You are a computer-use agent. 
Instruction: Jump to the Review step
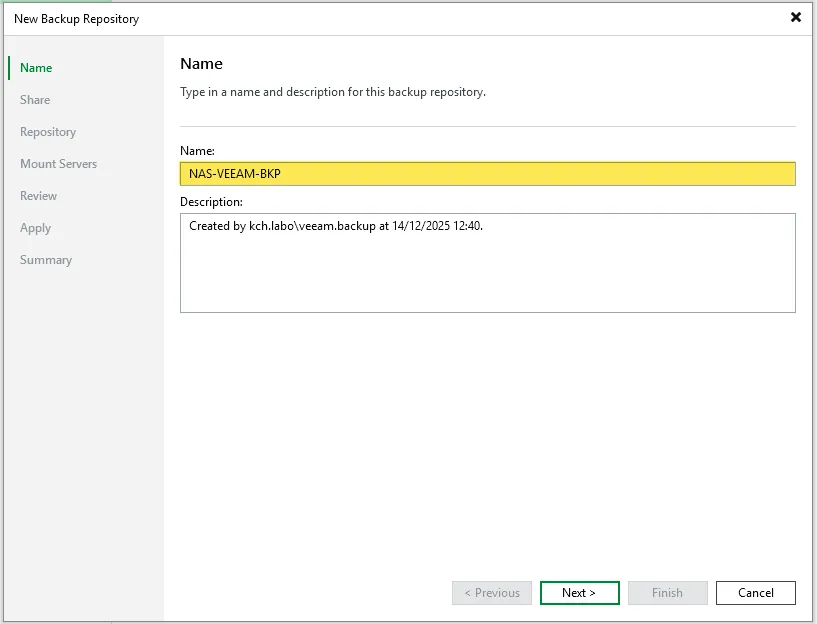click(x=38, y=196)
